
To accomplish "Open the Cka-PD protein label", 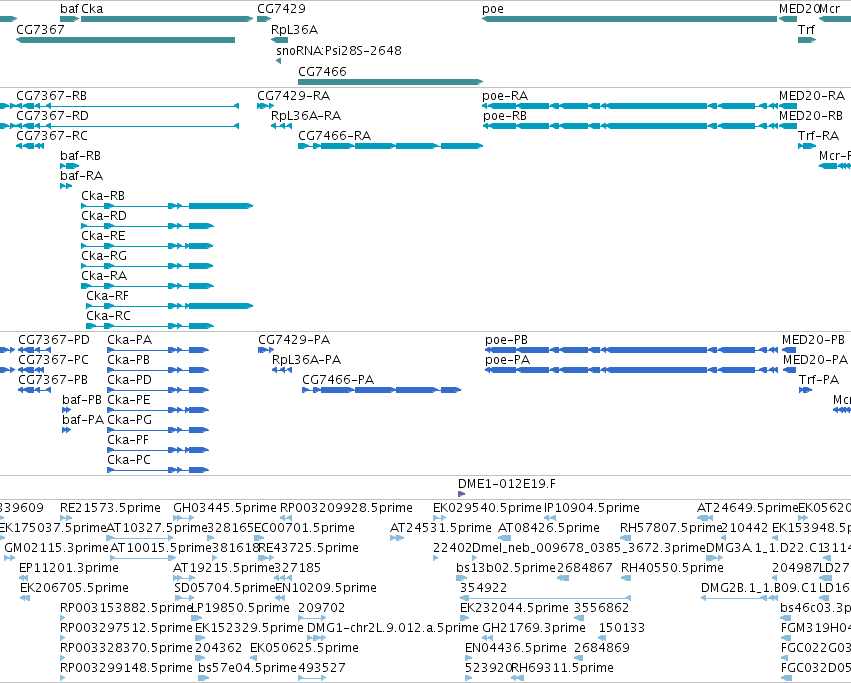I will 129,380.
